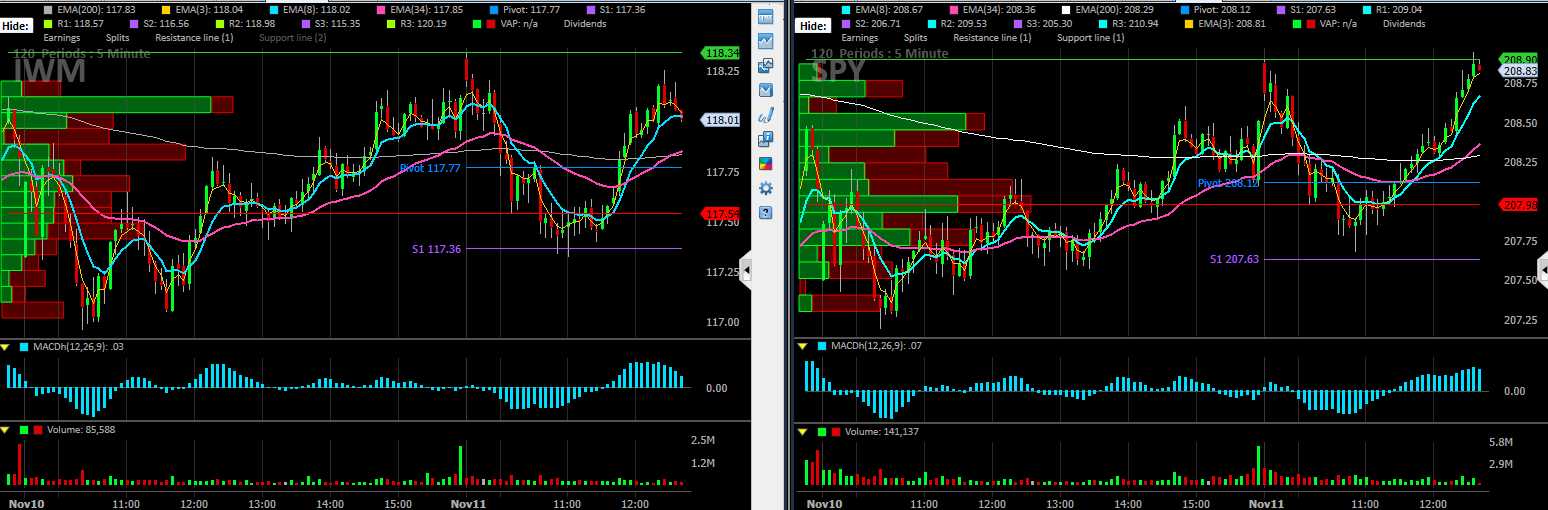Select the drawing tools pencil icon

(766, 115)
